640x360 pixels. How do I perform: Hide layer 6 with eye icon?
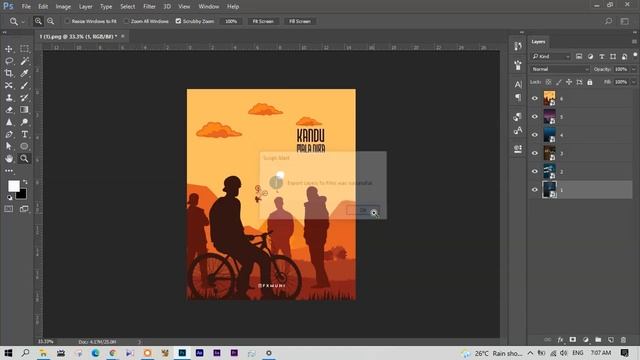pos(535,98)
